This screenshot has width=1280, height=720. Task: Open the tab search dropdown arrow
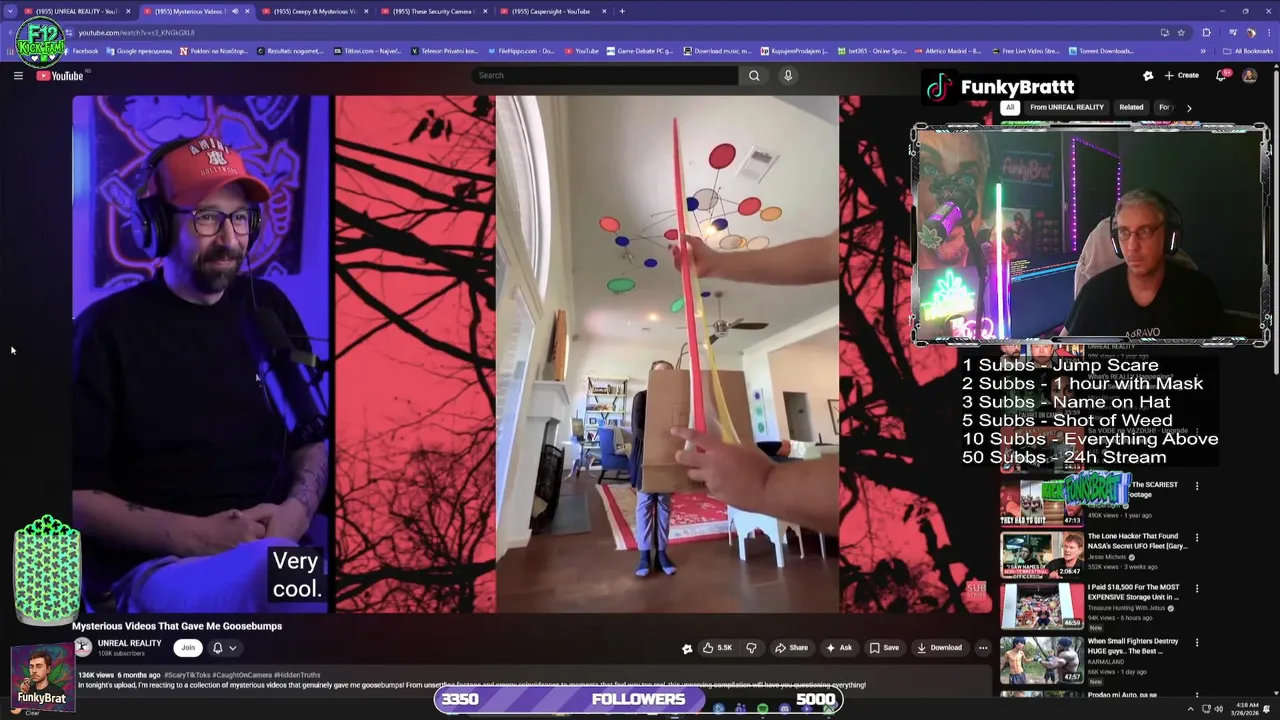click(10, 11)
